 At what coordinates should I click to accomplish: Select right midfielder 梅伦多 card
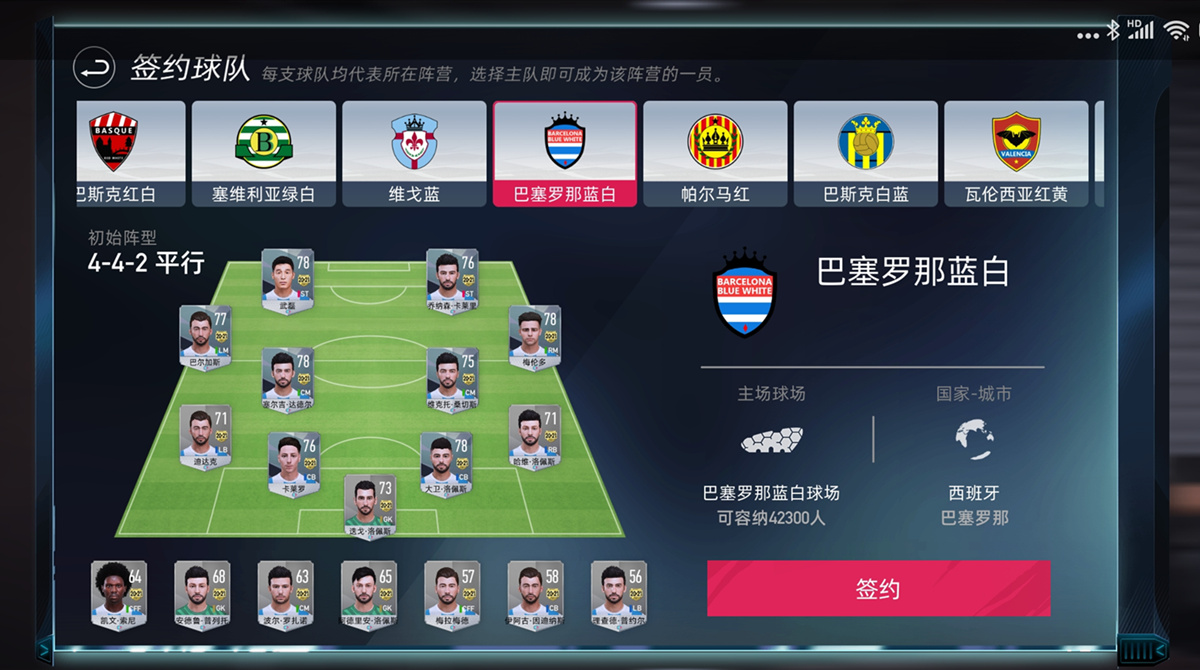(x=534, y=338)
